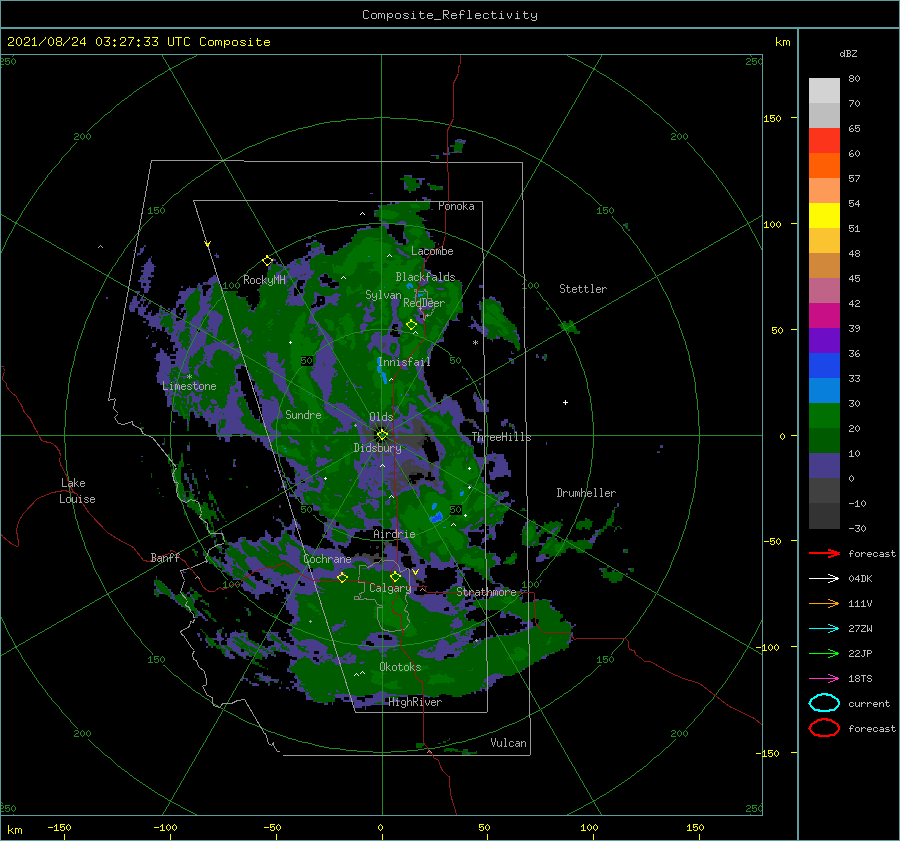
Task: Select the orange 111V arrow legend icon
Action: tap(824, 603)
